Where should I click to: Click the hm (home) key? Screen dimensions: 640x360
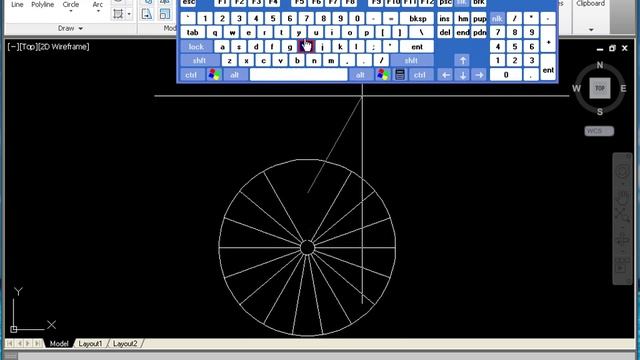(x=462, y=18)
